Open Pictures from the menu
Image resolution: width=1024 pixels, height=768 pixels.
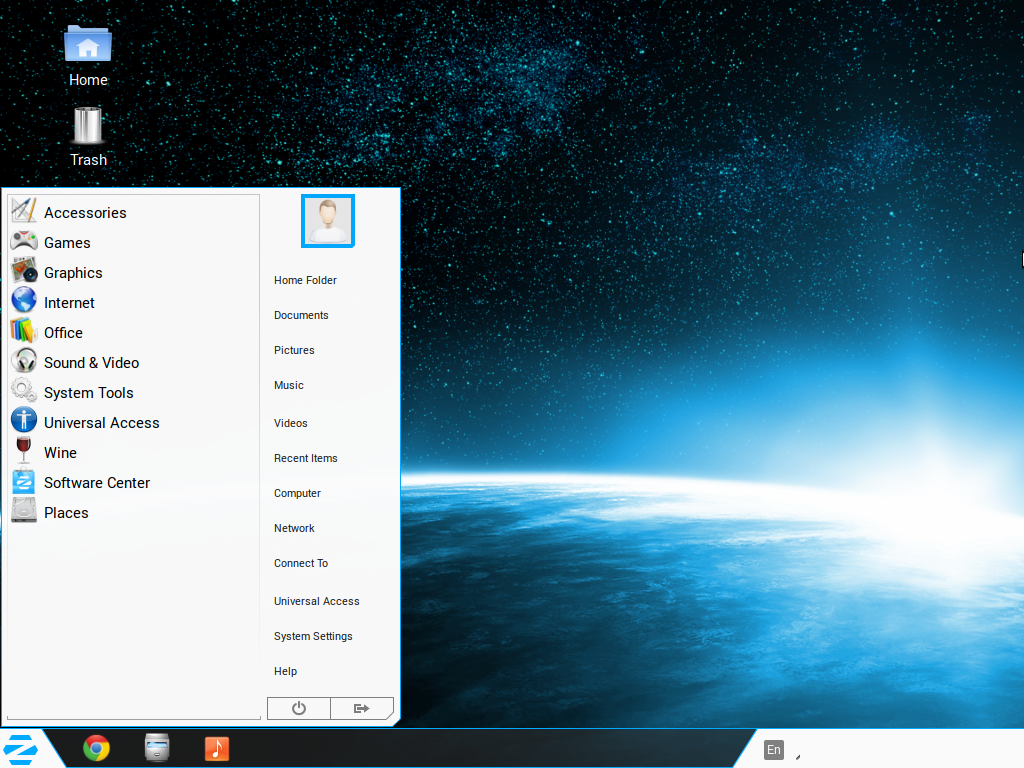(294, 351)
